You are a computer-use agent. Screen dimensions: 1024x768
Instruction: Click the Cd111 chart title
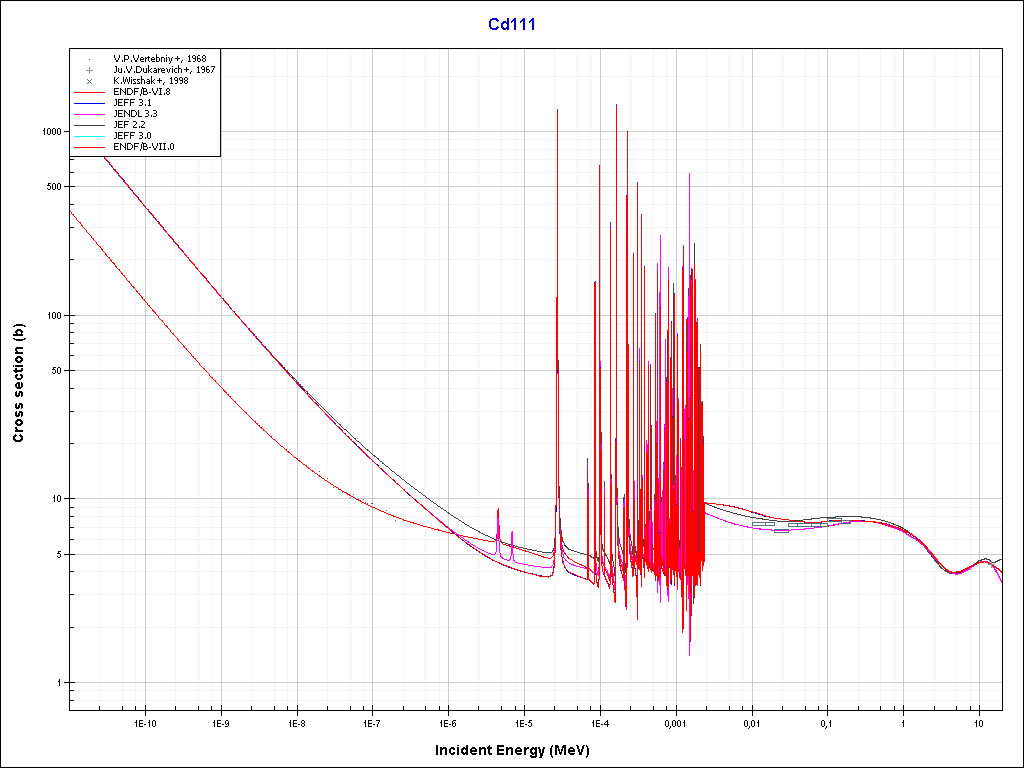(511, 25)
